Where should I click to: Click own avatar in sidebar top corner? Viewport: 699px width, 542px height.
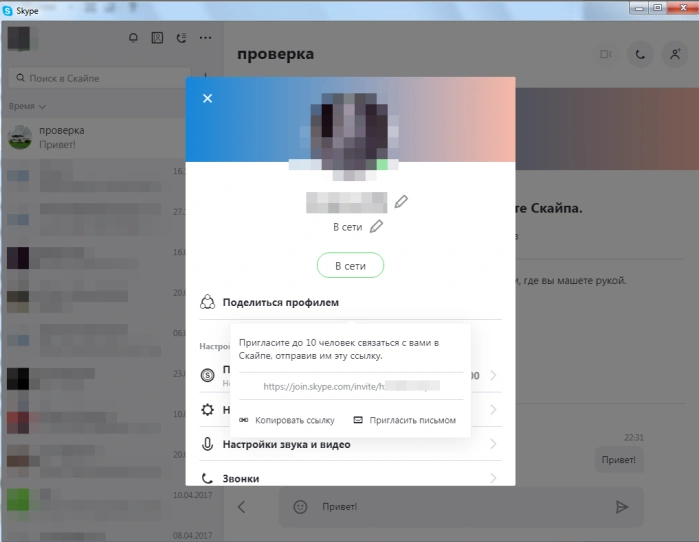click(19, 38)
